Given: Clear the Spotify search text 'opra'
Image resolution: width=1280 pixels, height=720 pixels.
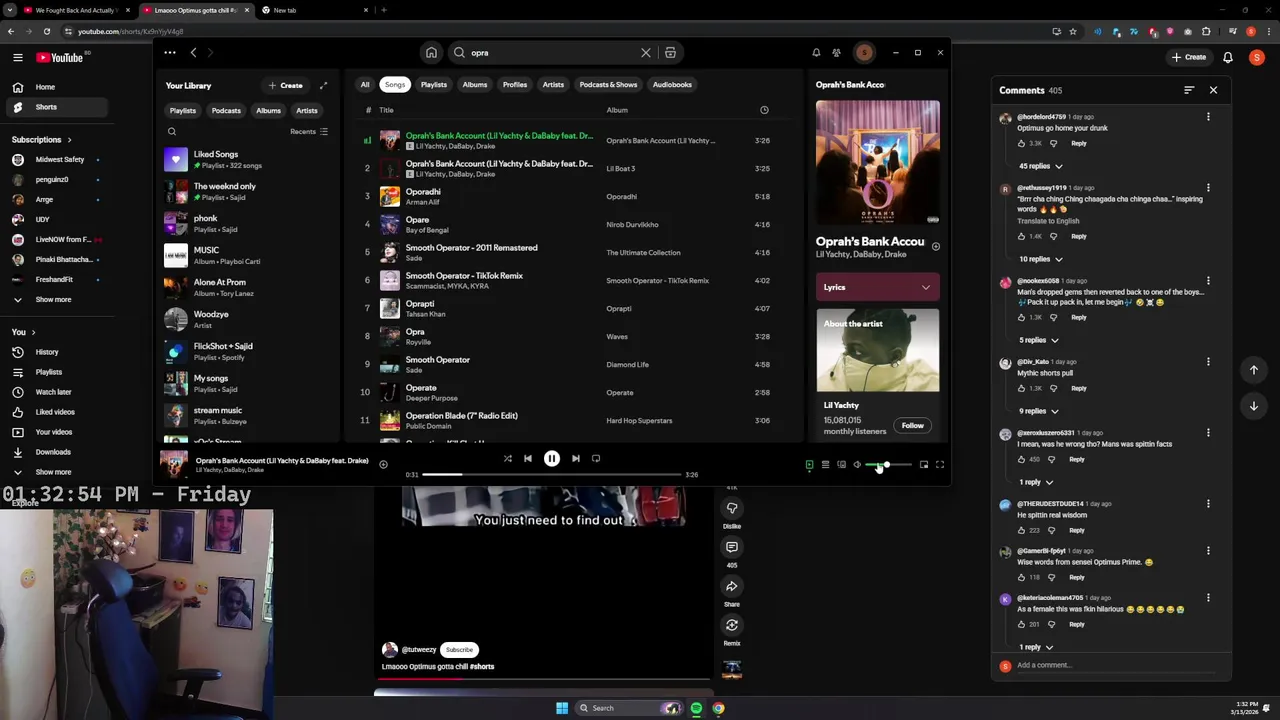Looking at the screenshot, I should (x=646, y=53).
